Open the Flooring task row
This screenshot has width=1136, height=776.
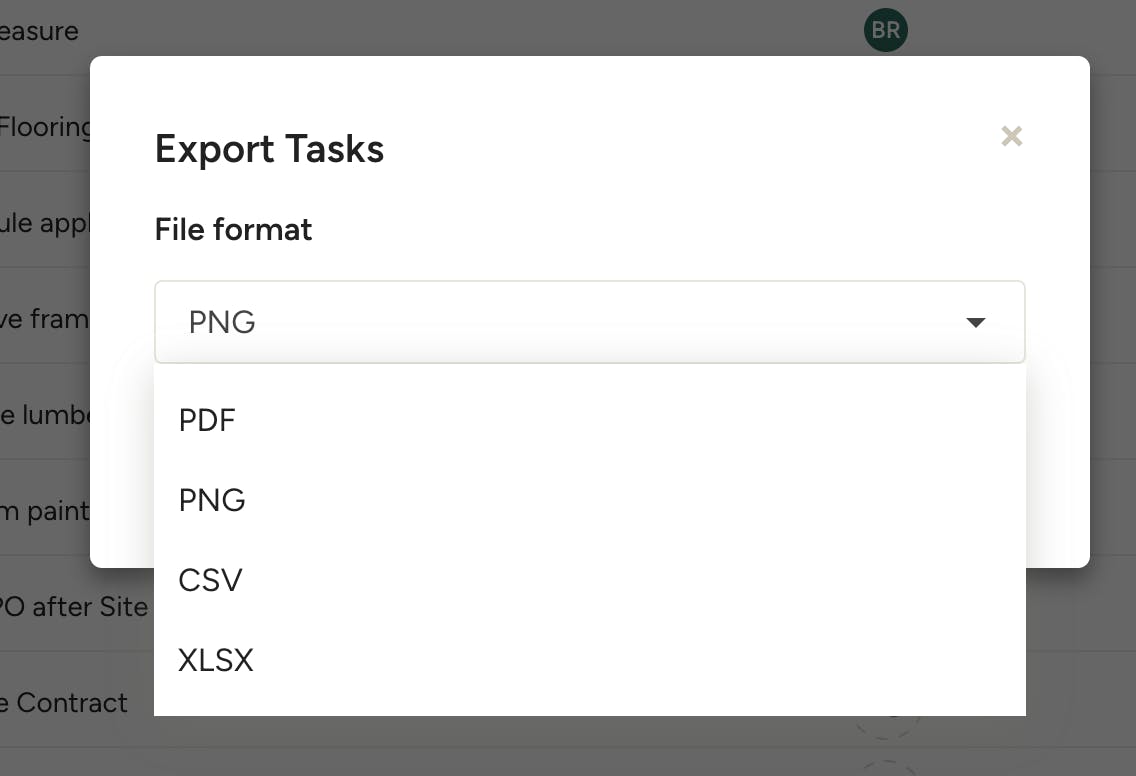pyautogui.click(x=45, y=127)
